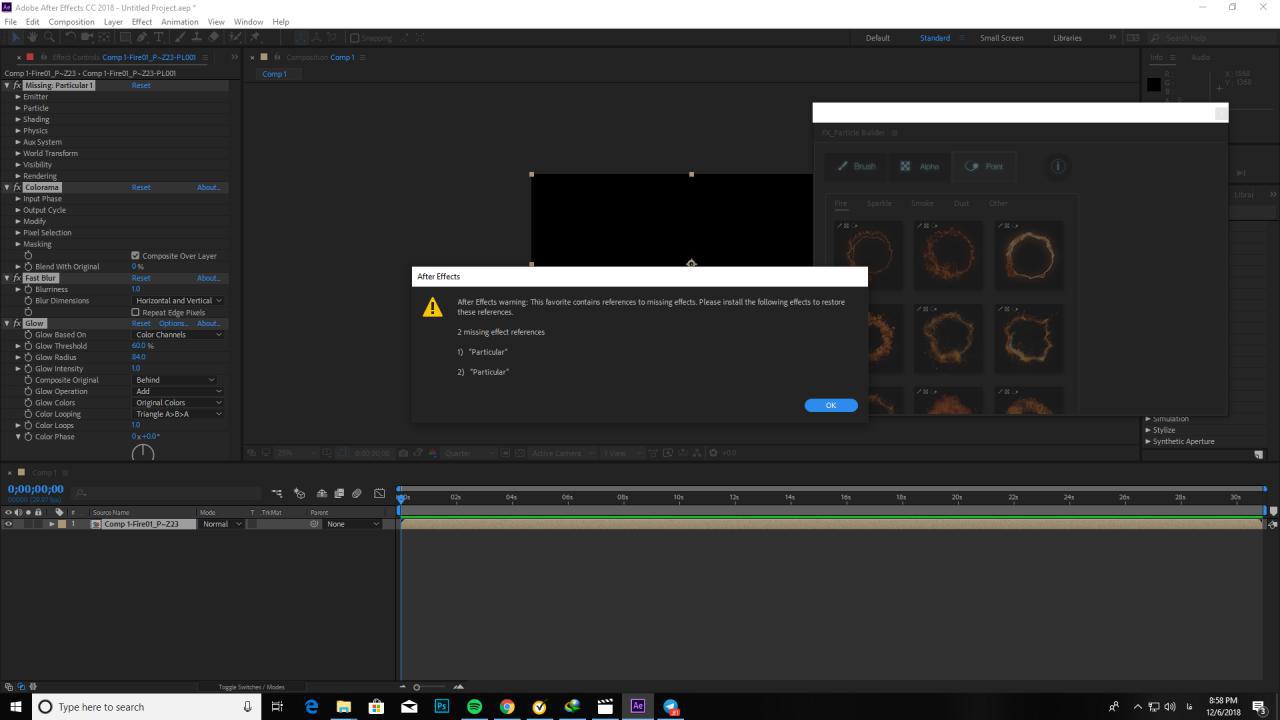Toggle the Colorama fx enable switch

click(17, 187)
